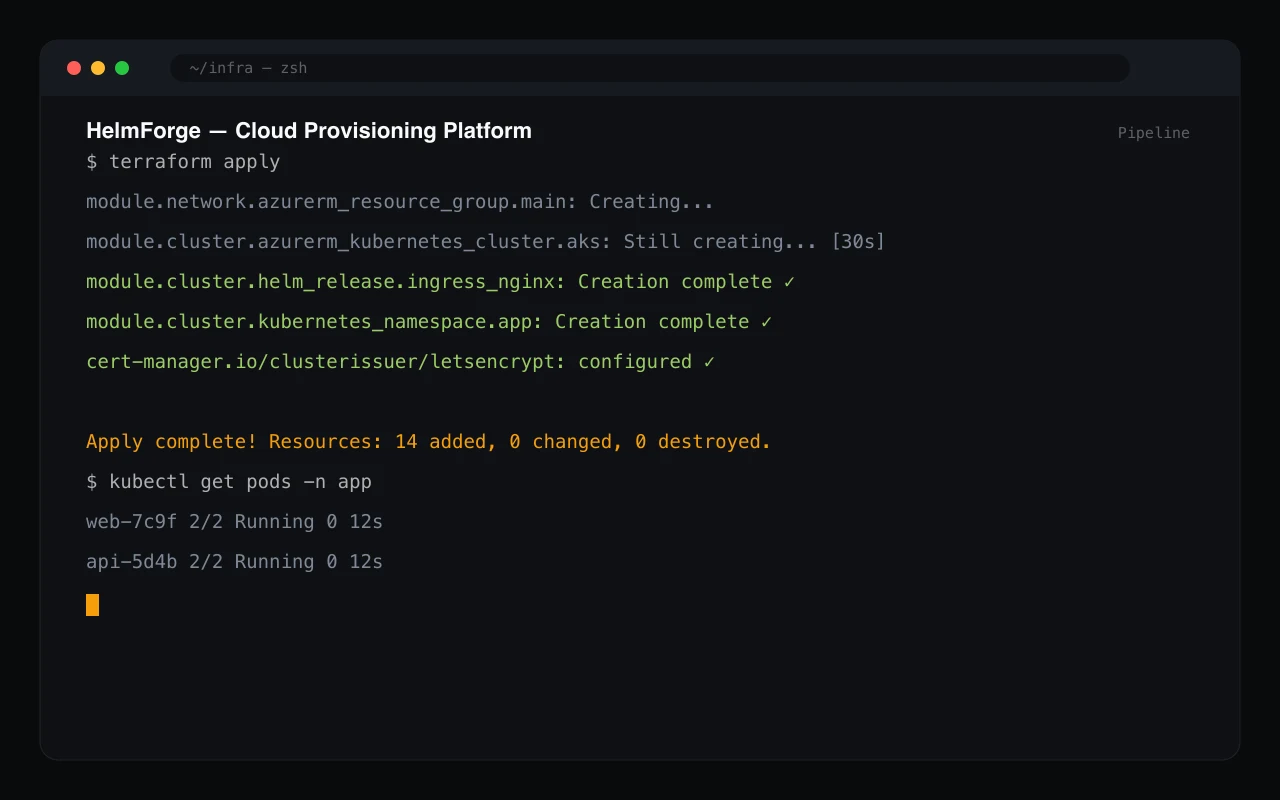Click the azurerm_resource_group.main Creating line
This screenshot has width=1280, height=800.
pyautogui.click(x=400, y=202)
